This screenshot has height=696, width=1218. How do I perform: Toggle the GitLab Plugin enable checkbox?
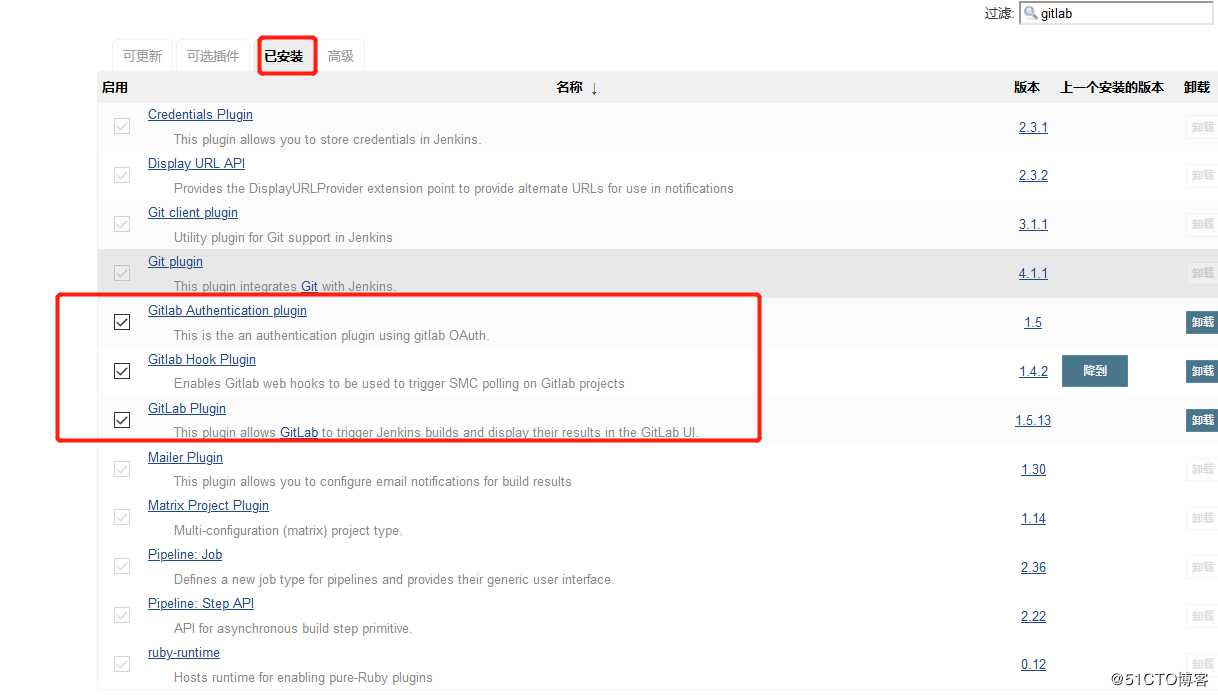tap(122, 420)
